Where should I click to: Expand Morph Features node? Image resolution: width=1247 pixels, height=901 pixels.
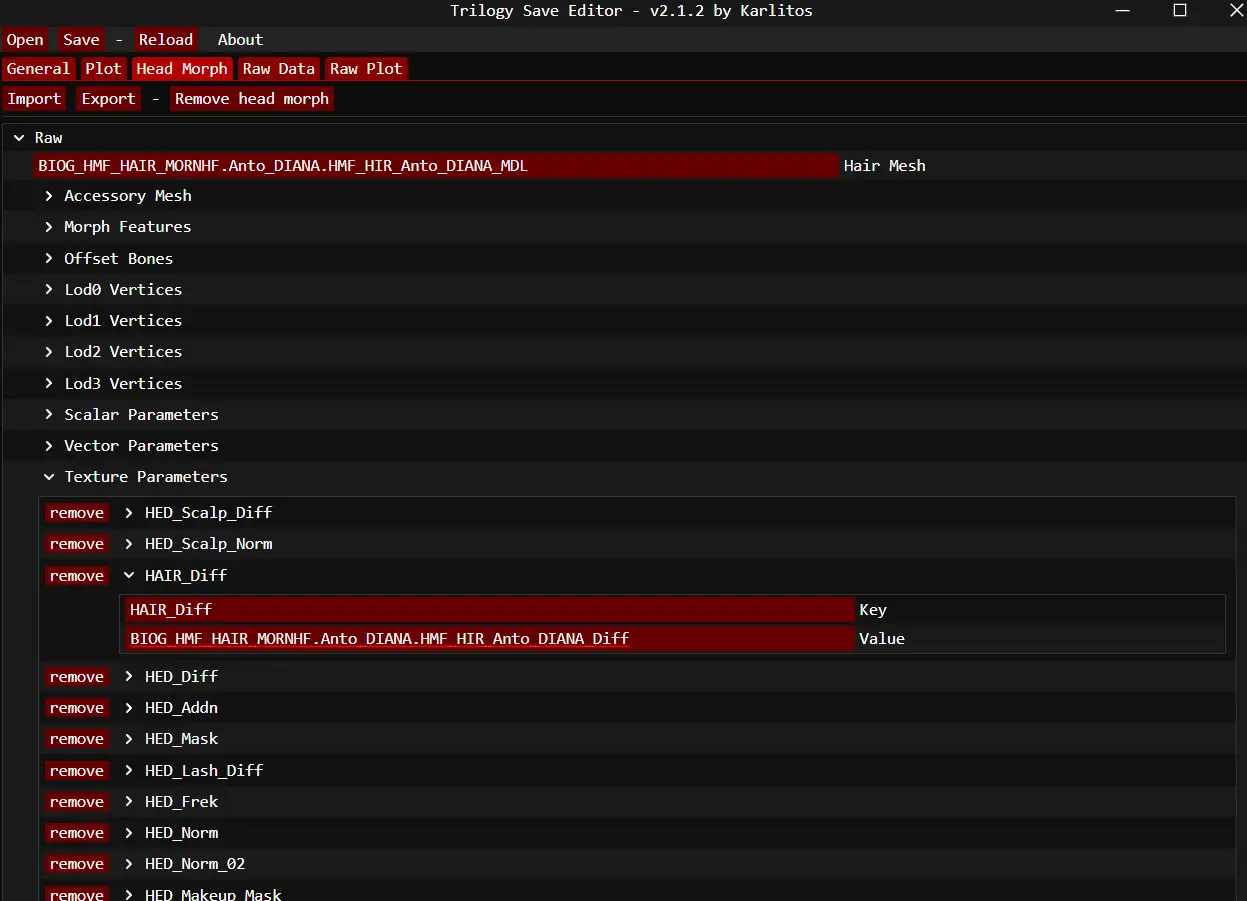point(49,227)
